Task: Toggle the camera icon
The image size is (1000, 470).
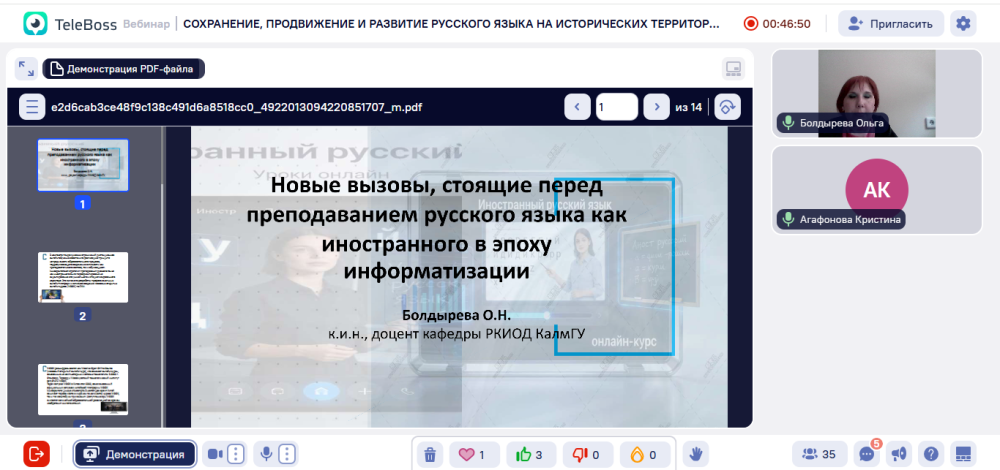Action: coord(216,454)
